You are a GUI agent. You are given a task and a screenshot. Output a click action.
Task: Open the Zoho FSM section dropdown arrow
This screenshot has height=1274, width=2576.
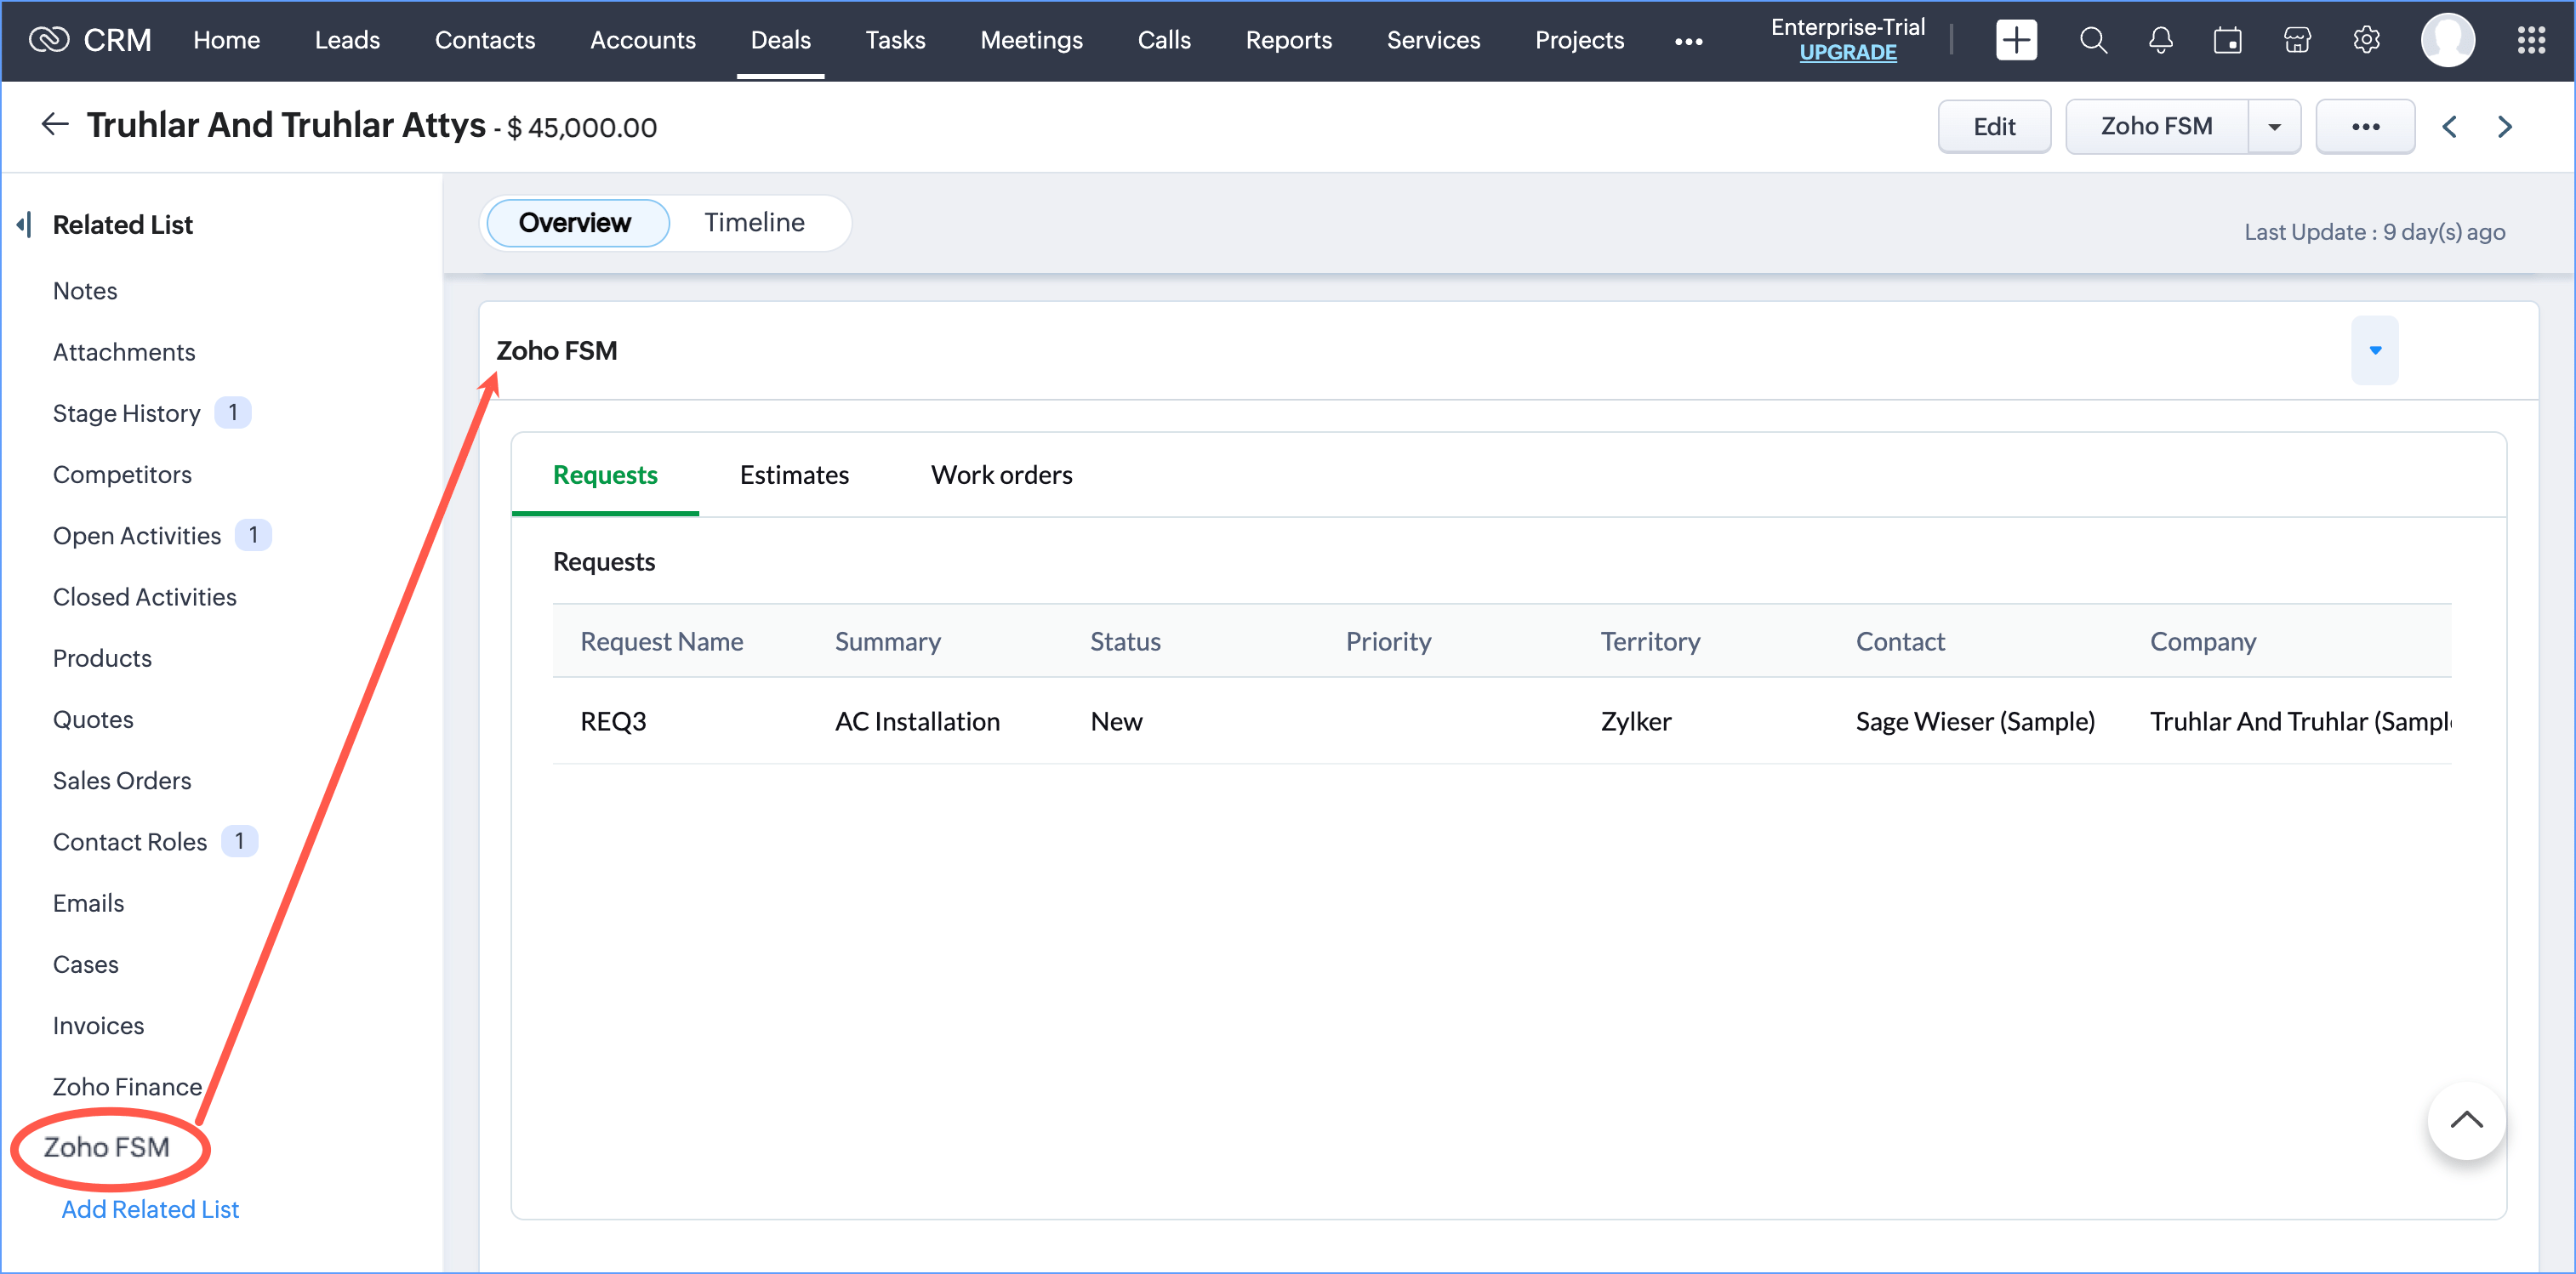tap(2374, 350)
